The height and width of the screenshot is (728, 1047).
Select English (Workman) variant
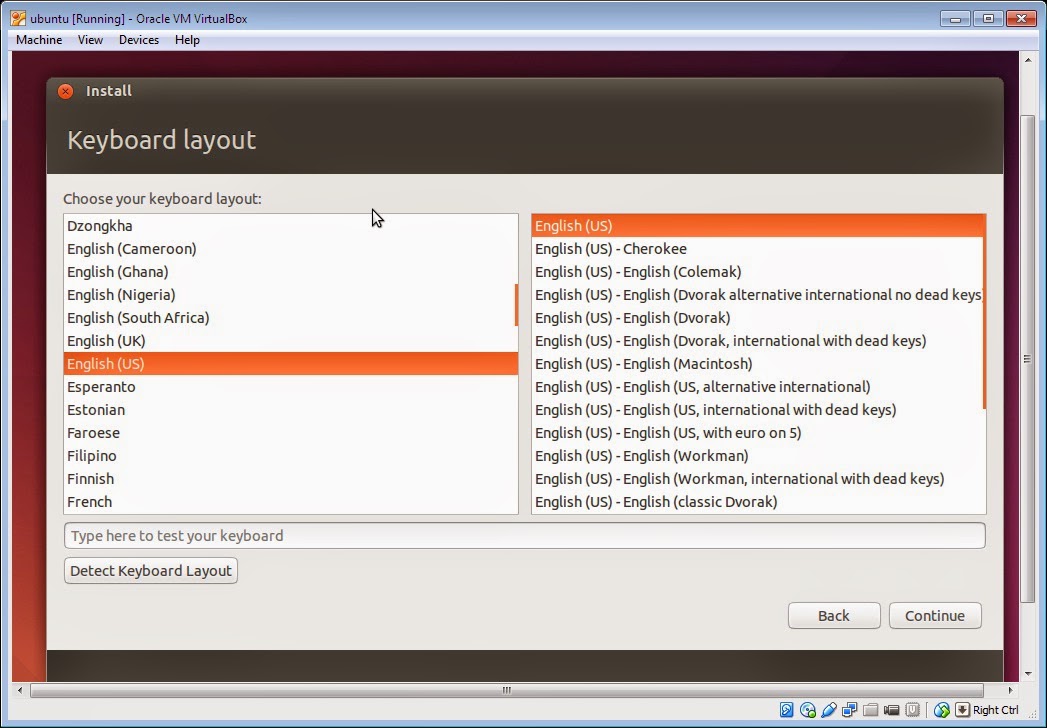tap(758, 456)
